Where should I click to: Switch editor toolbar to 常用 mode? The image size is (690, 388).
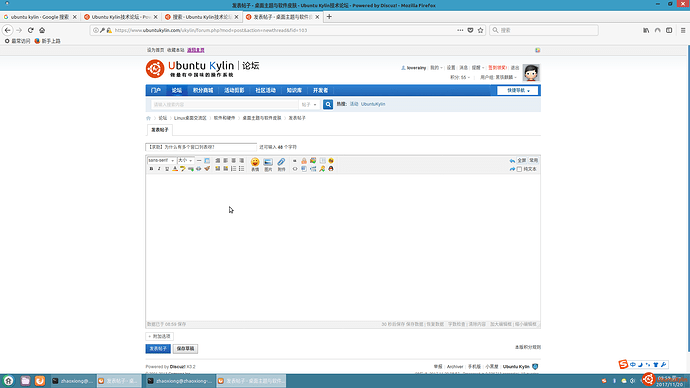(x=533, y=161)
